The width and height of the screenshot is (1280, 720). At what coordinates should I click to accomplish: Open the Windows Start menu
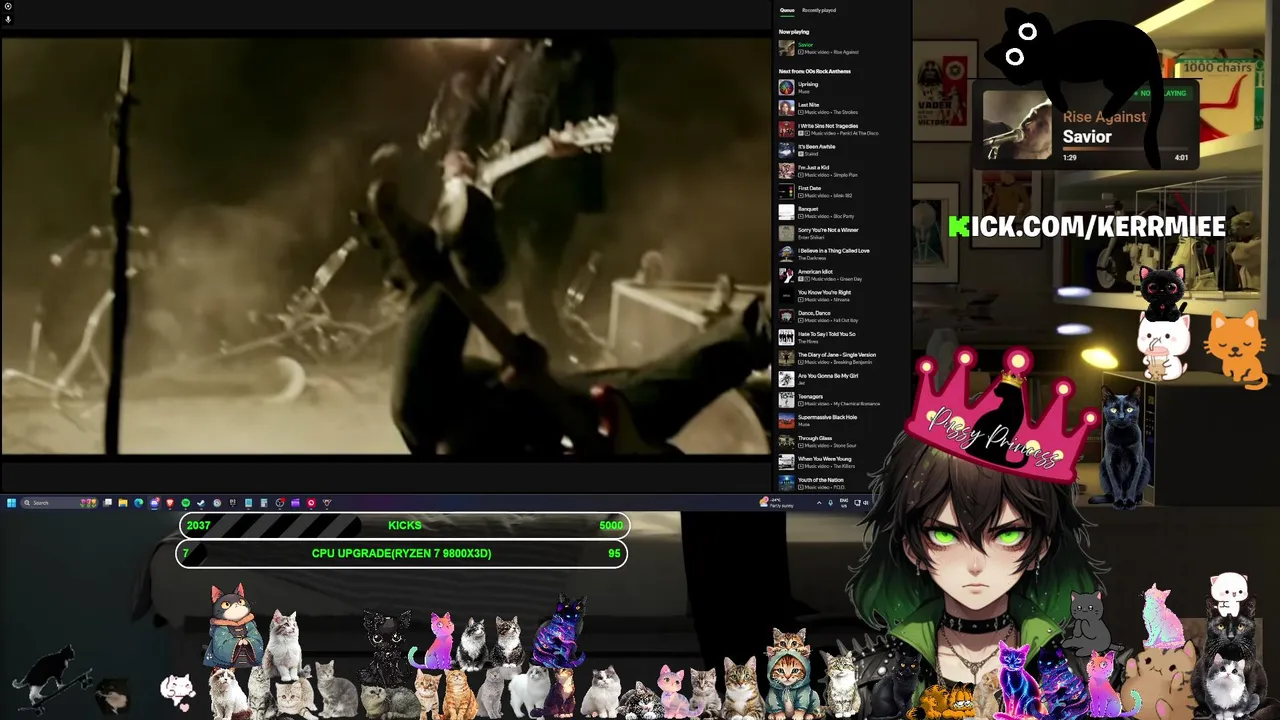click(11, 502)
